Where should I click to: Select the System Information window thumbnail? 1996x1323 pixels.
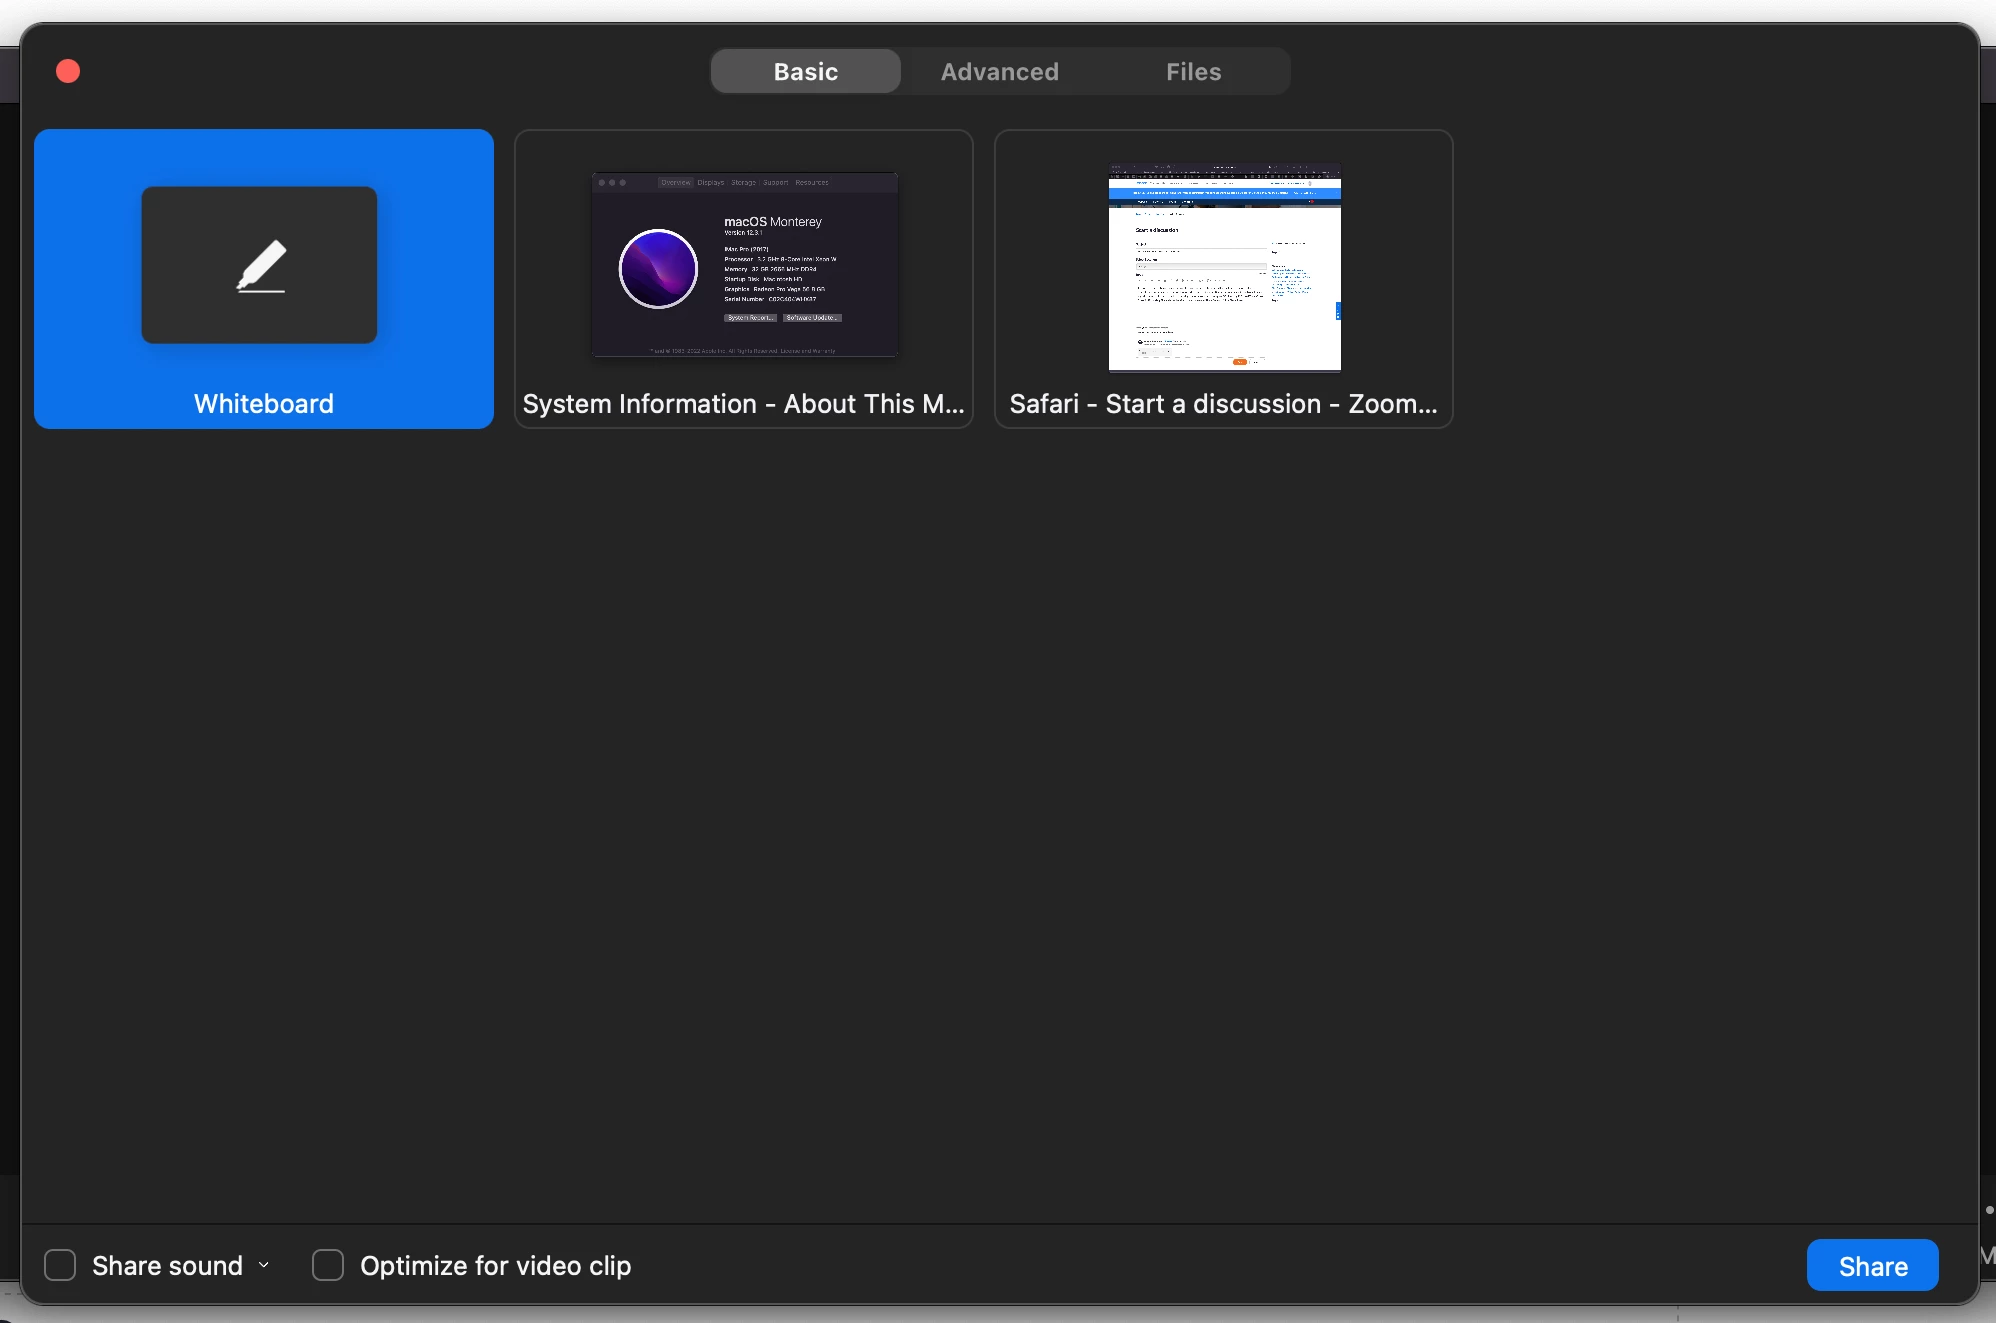pyautogui.click(x=744, y=265)
